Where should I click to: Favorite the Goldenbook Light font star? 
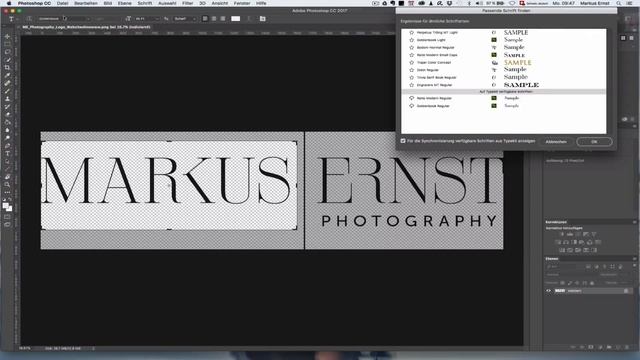click(x=411, y=40)
